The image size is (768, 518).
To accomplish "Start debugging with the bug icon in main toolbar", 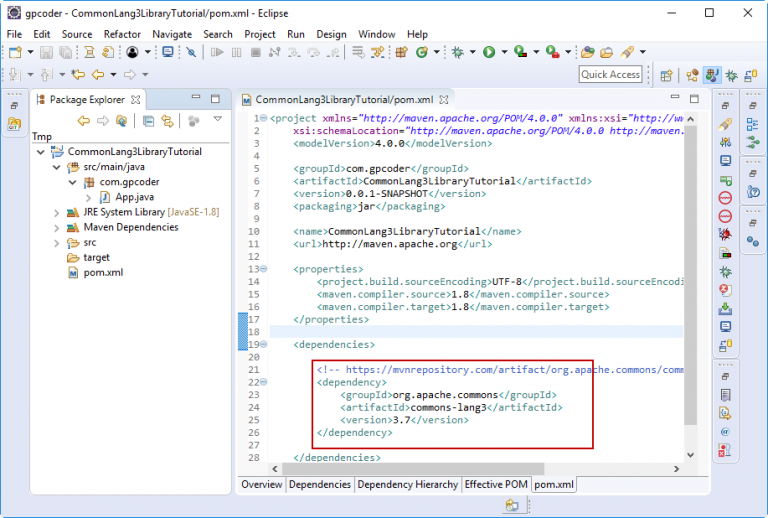I will (458, 52).
